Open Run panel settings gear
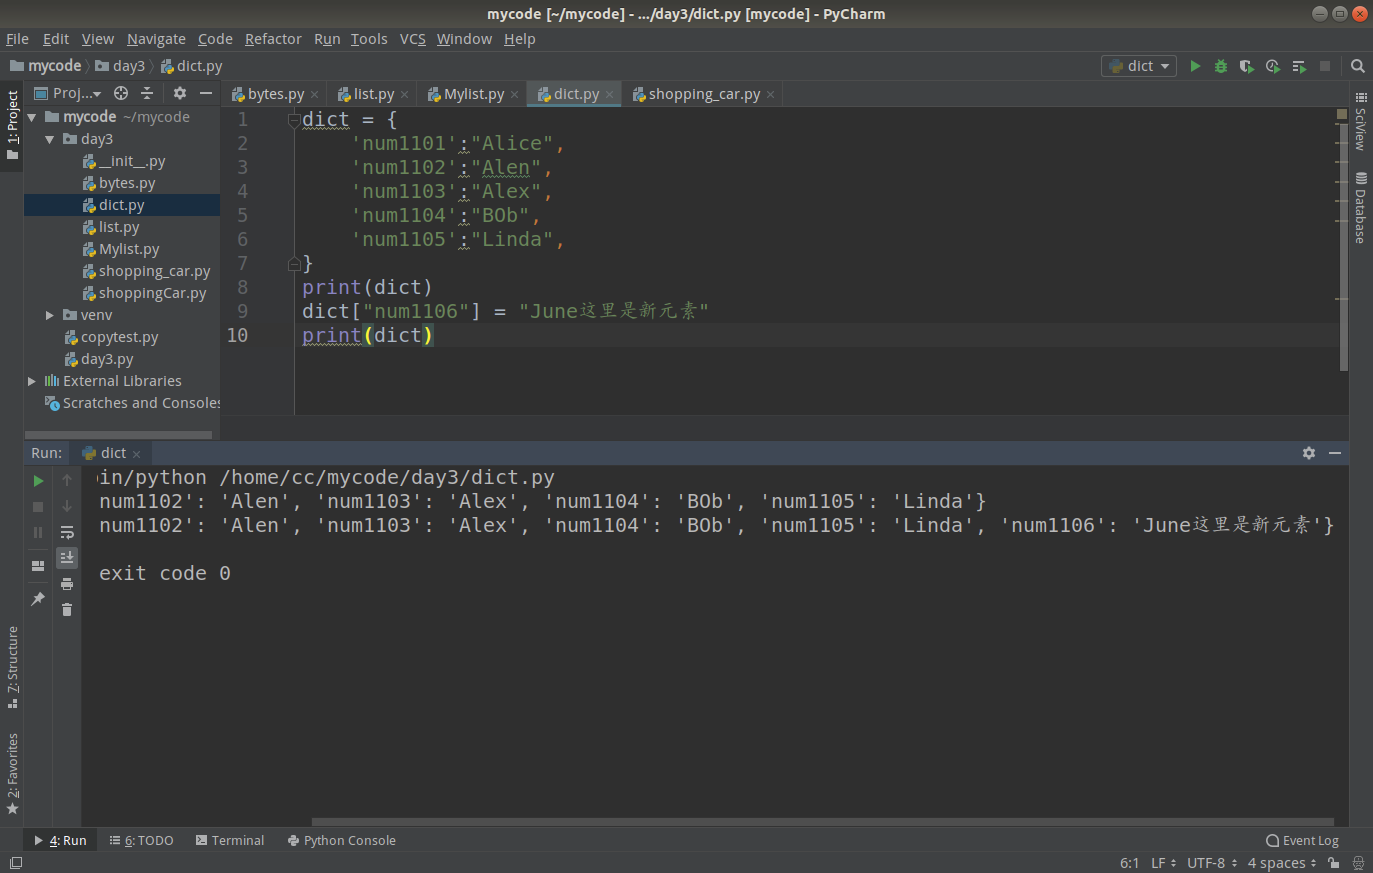 tap(1309, 453)
